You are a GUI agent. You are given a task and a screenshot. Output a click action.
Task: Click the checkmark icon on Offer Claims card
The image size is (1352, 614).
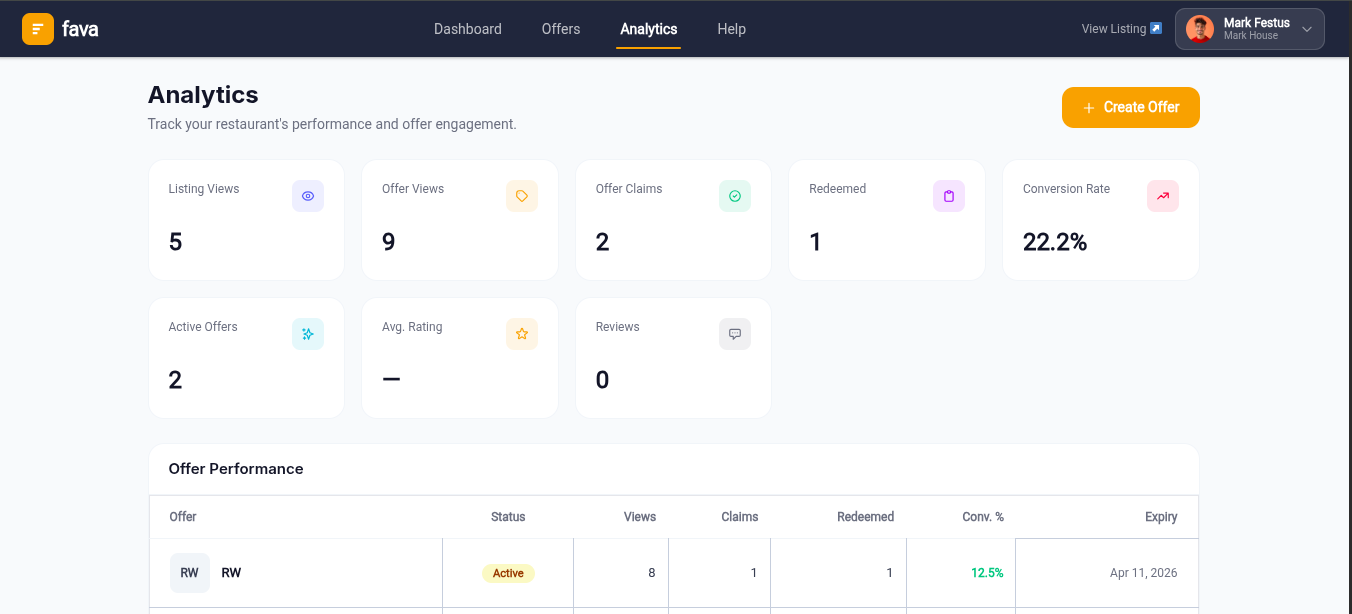tap(735, 196)
